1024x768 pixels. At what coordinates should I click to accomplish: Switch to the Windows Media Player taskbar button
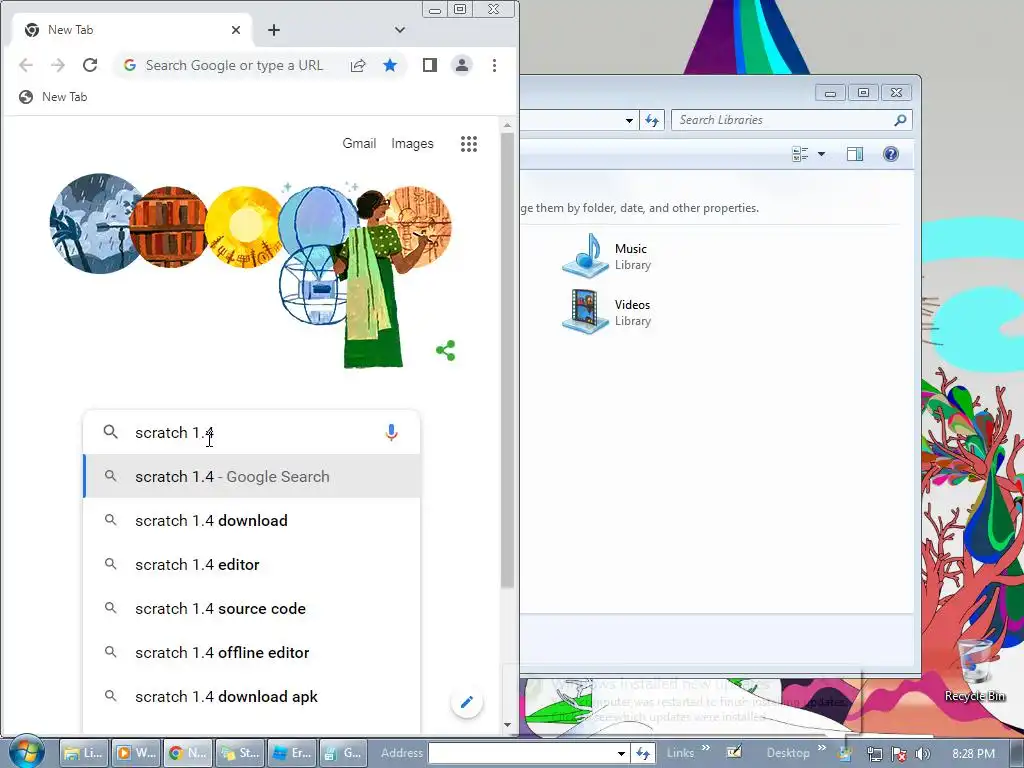pyautogui.click(x=135, y=753)
